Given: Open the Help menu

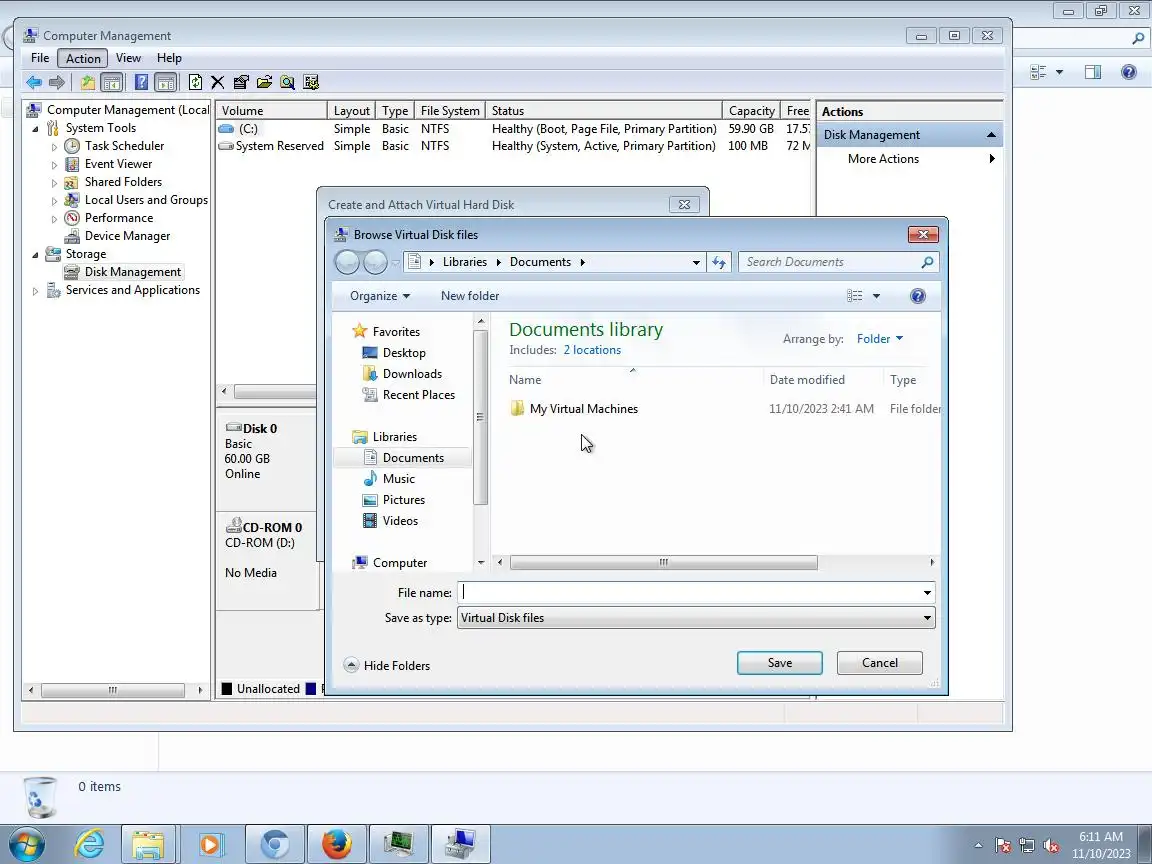Looking at the screenshot, I should [169, 58].
